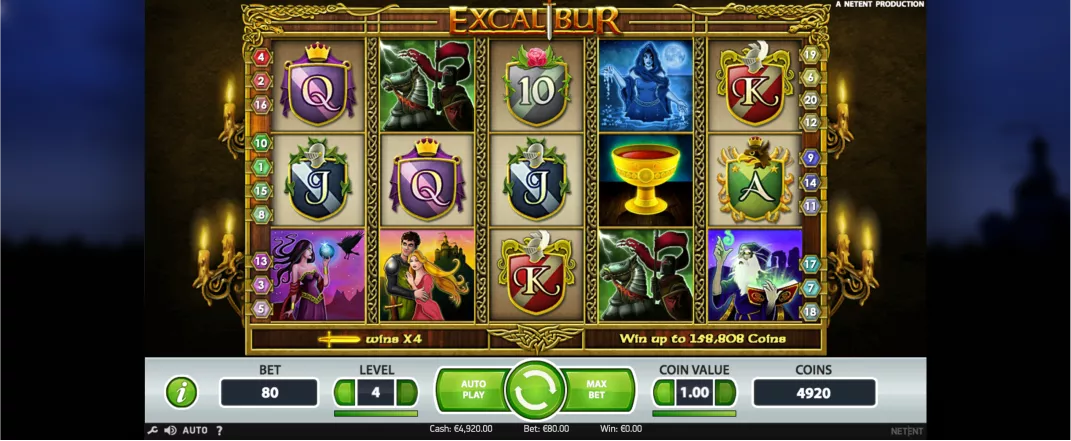The image size is (1071, 441).
Task: Mute the game sound speaker icon
Action: [170, 431]
